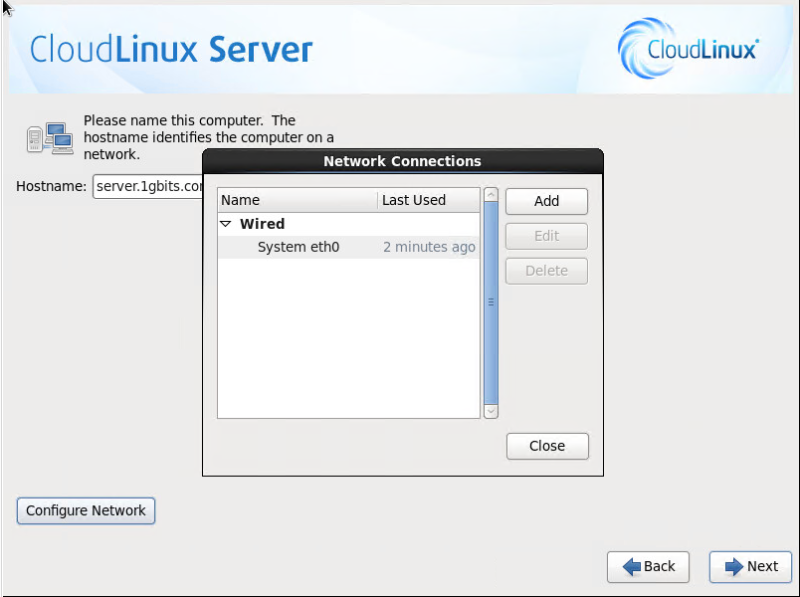Viewport: 800px width, 597px height.
Task: Click the Delete connection button
Action: (546, 270)
